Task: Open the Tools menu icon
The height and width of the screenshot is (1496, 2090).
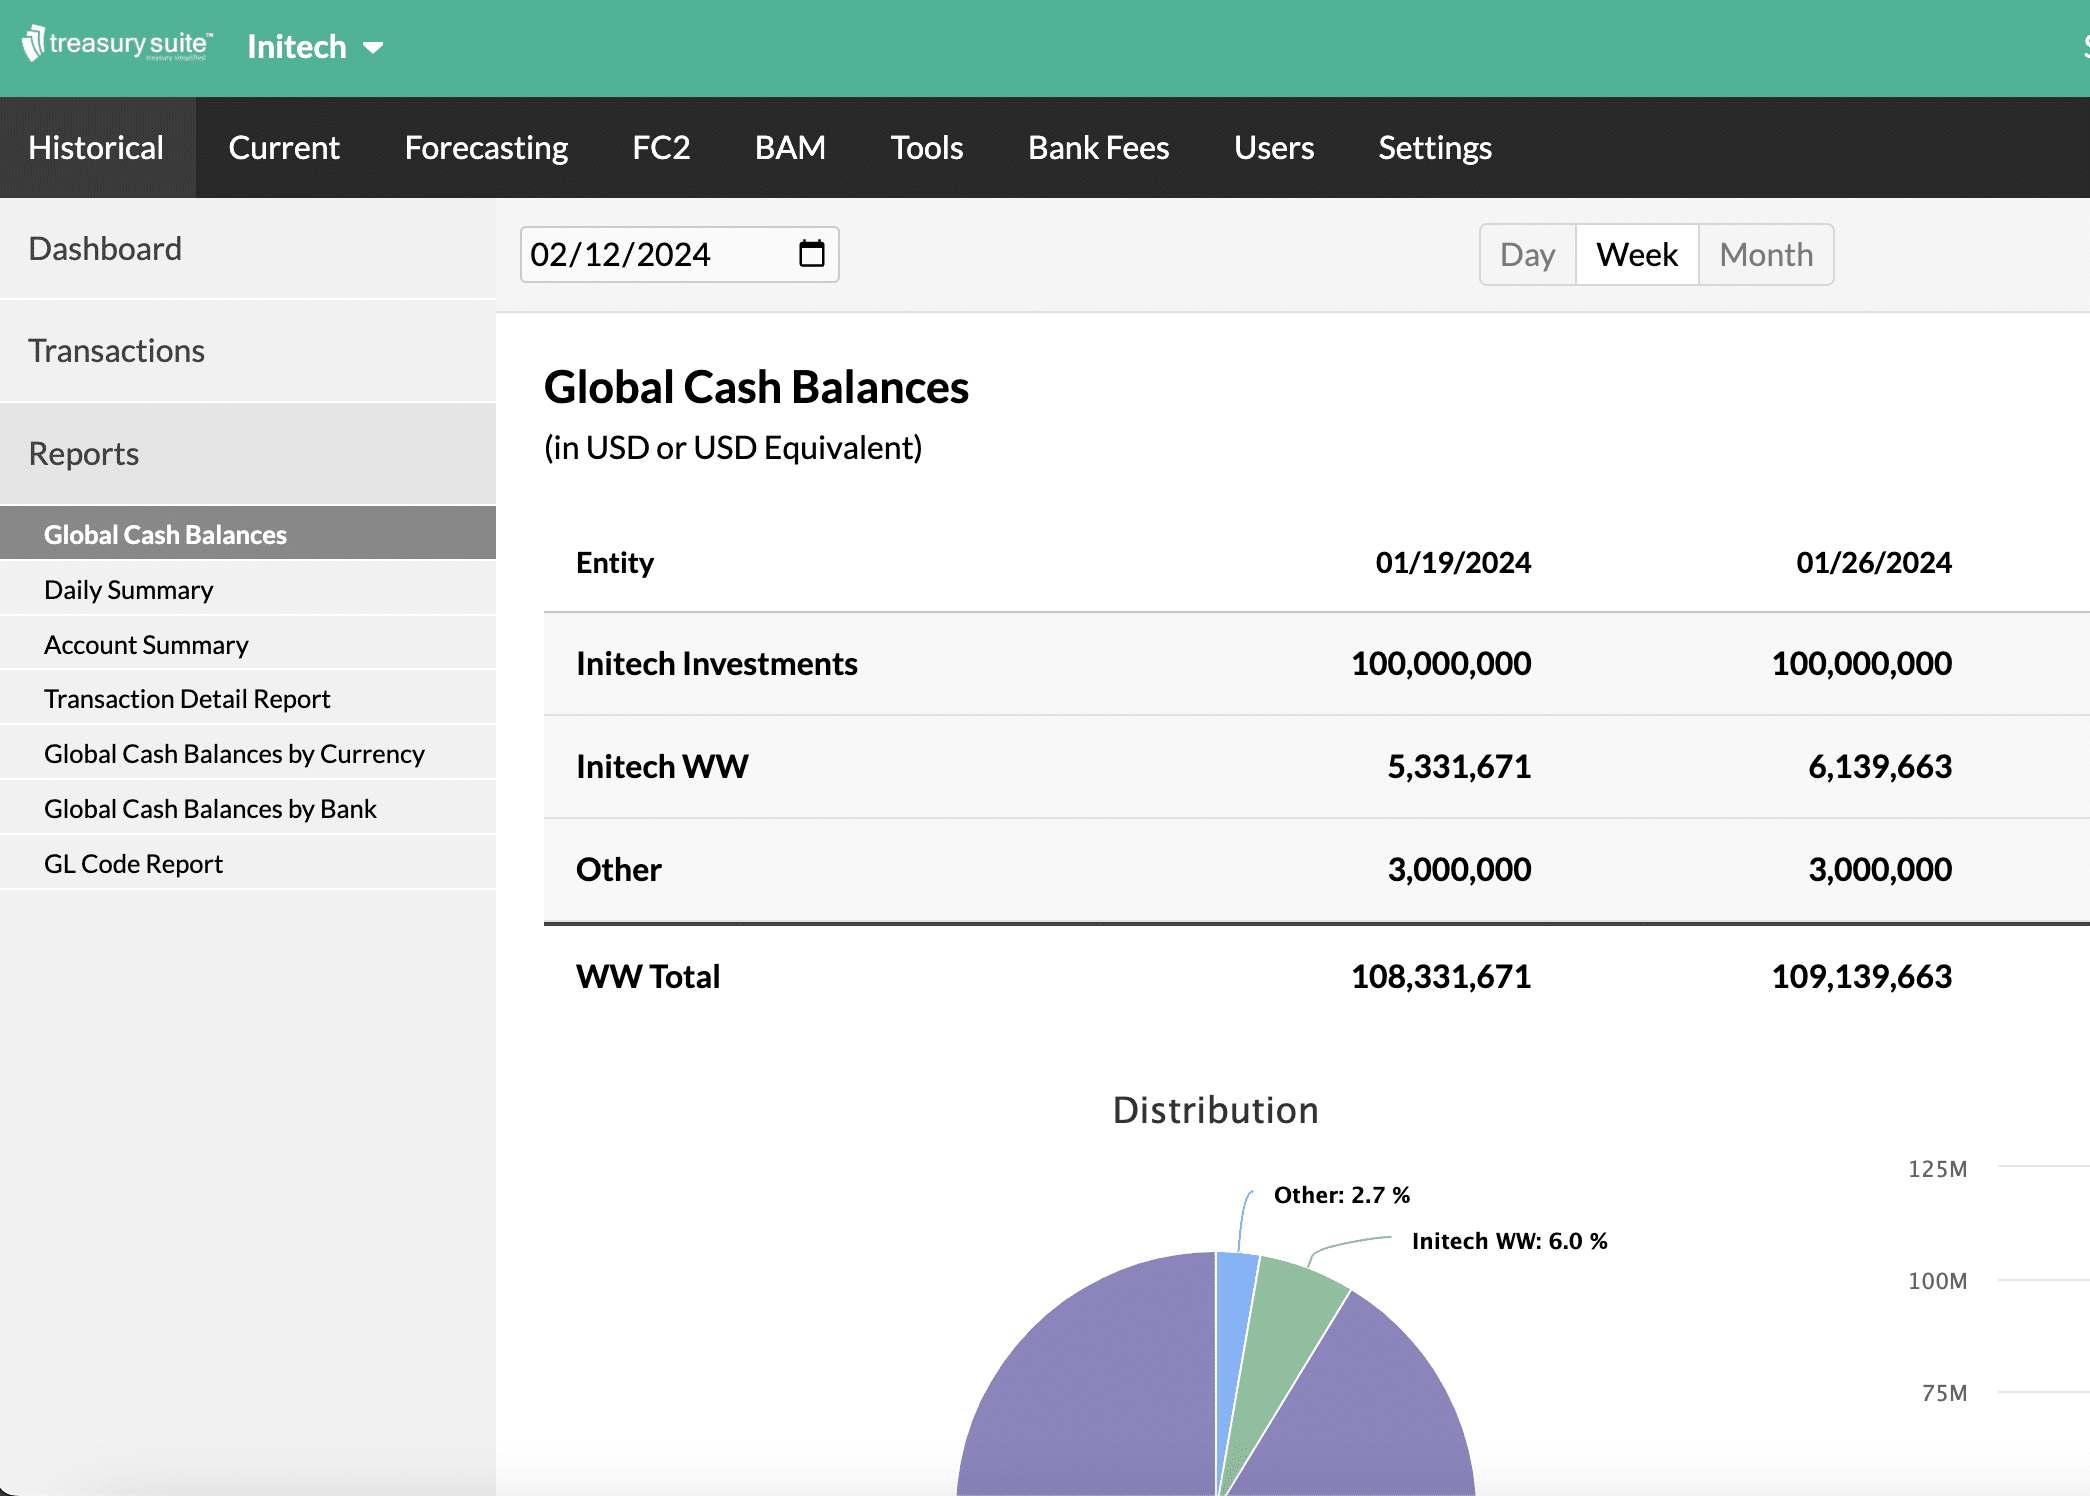Action: point(926,147)
